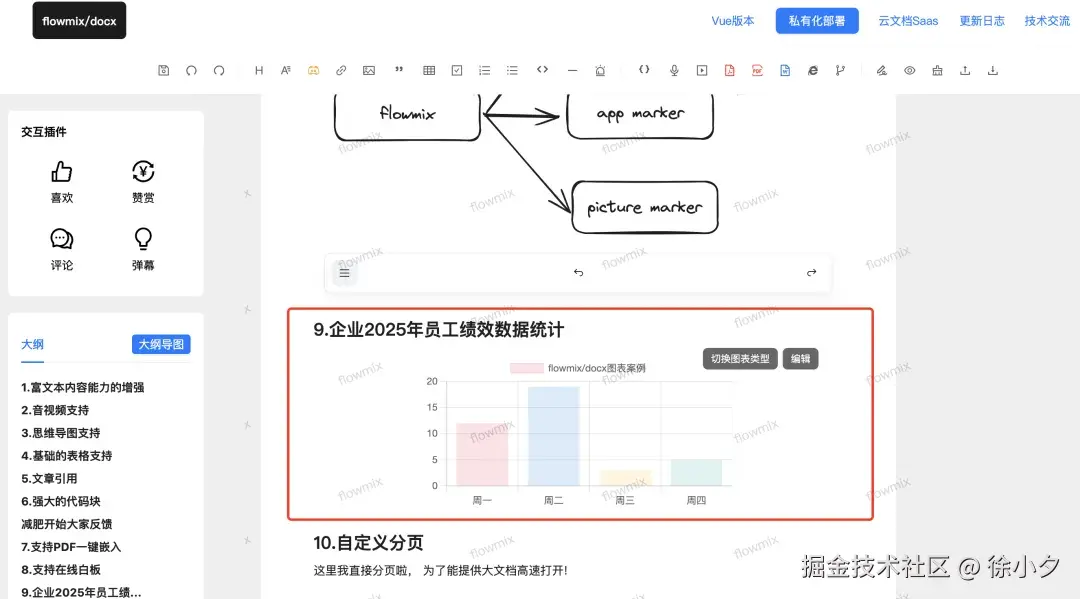This screenshot has width=1080, height=599.
Task: Insert an emoji from the toolbar
Action: pyautogui.click(x=313, y=70)
